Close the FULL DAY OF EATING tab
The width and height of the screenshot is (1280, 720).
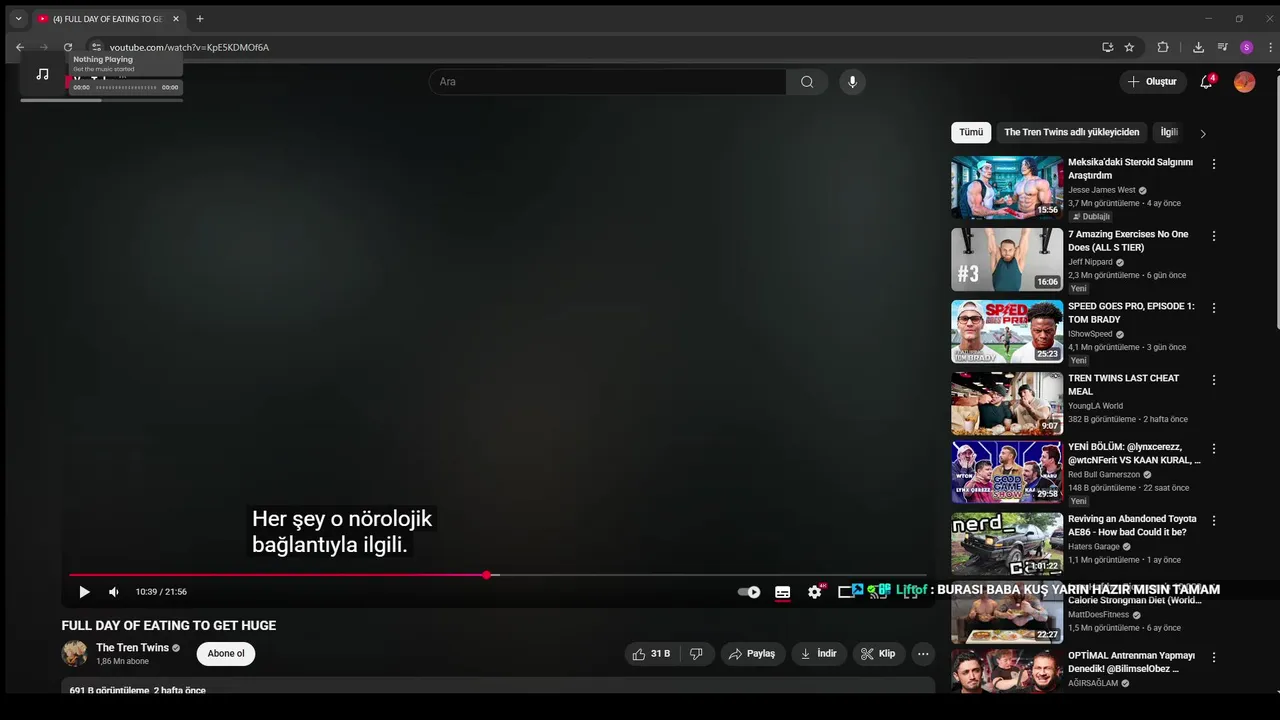point(176,19)
